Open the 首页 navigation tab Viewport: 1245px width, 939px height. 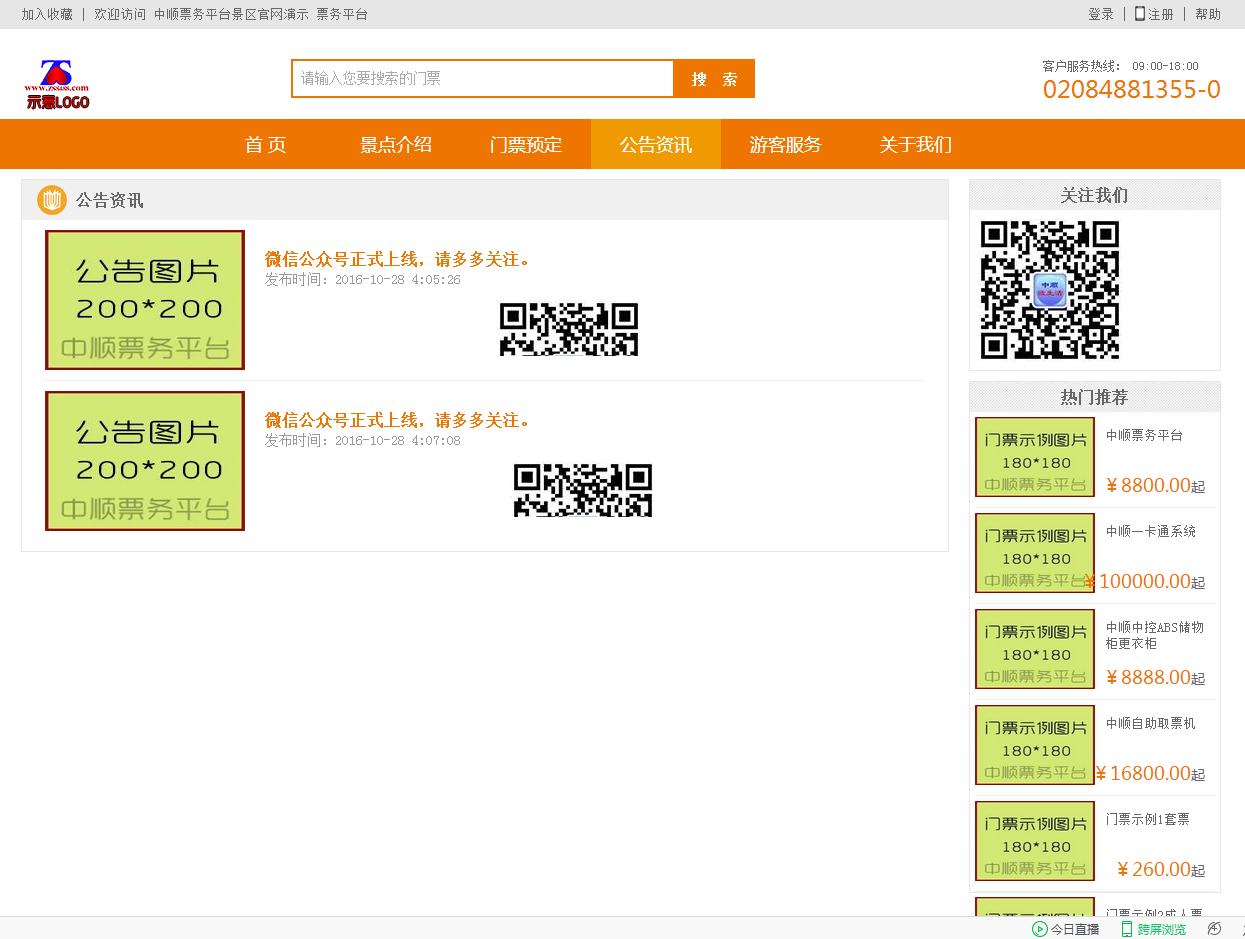click(x=265, y=144)
